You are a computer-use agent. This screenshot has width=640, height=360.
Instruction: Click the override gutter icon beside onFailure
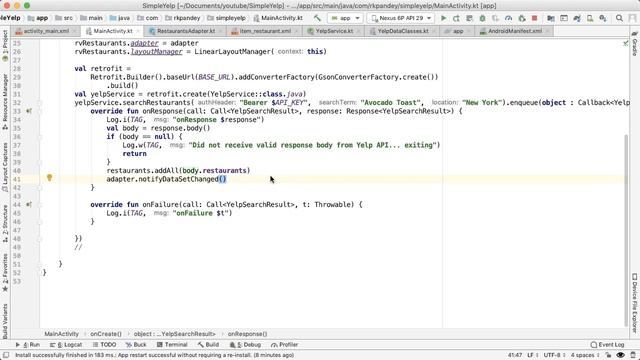point(29,204)
